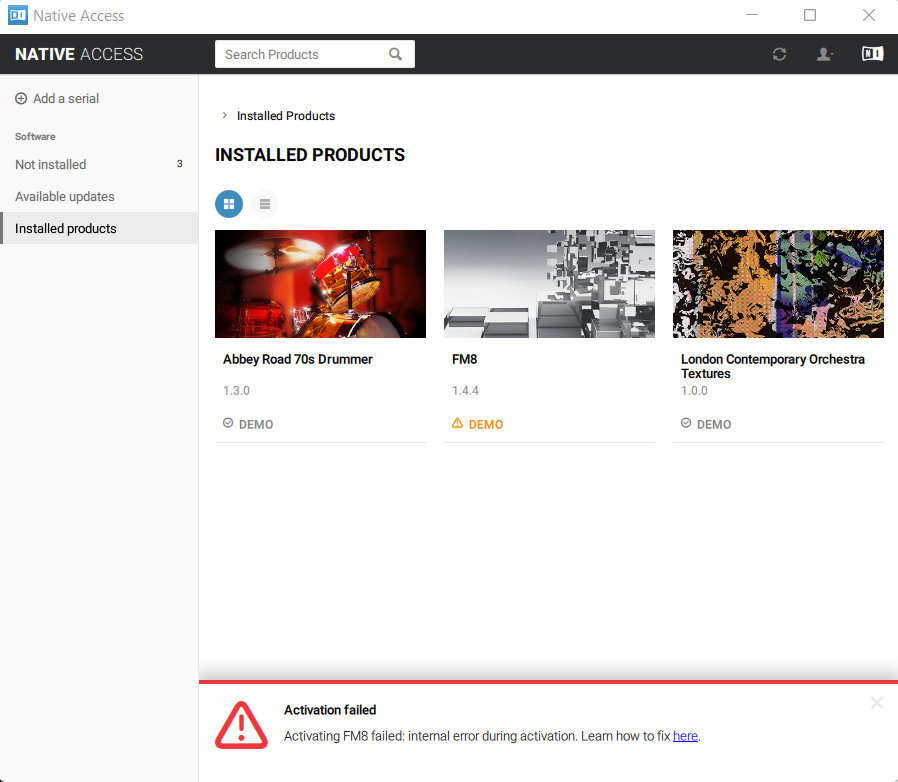Click the Add a serial plus icon

point(21,99)
